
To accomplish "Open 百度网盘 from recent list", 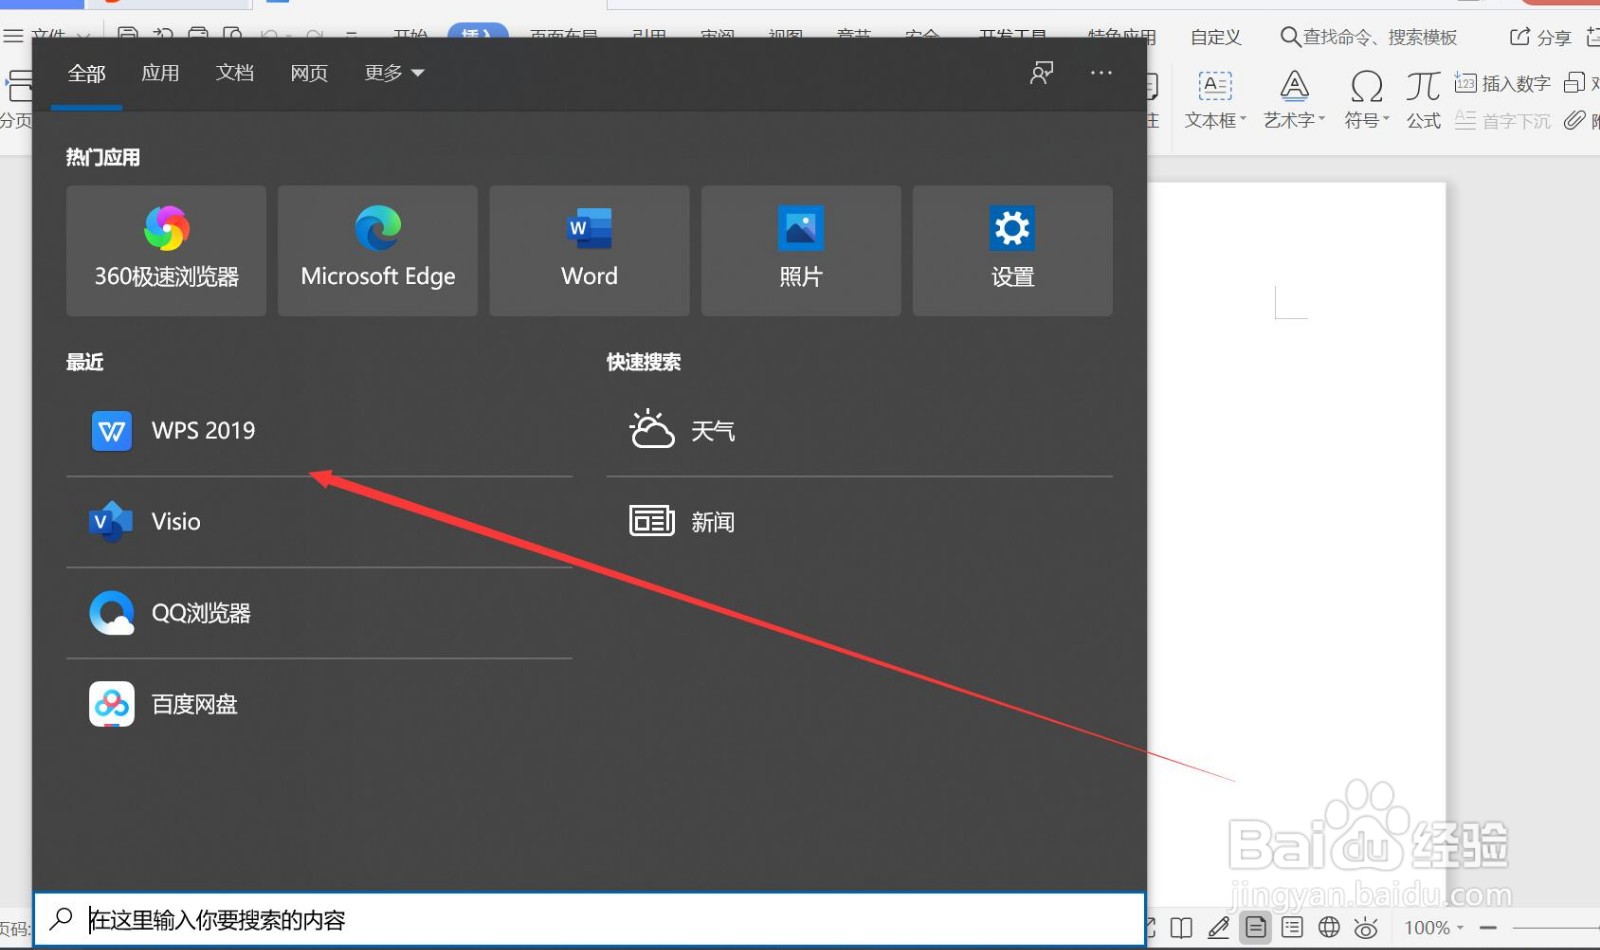I will [x=319, y=704].
